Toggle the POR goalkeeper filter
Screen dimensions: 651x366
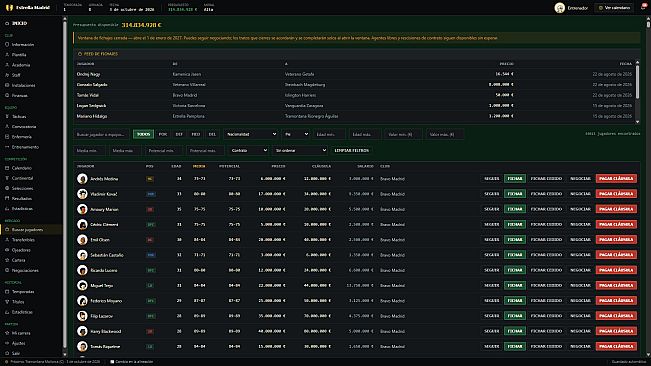coord(163,134)
